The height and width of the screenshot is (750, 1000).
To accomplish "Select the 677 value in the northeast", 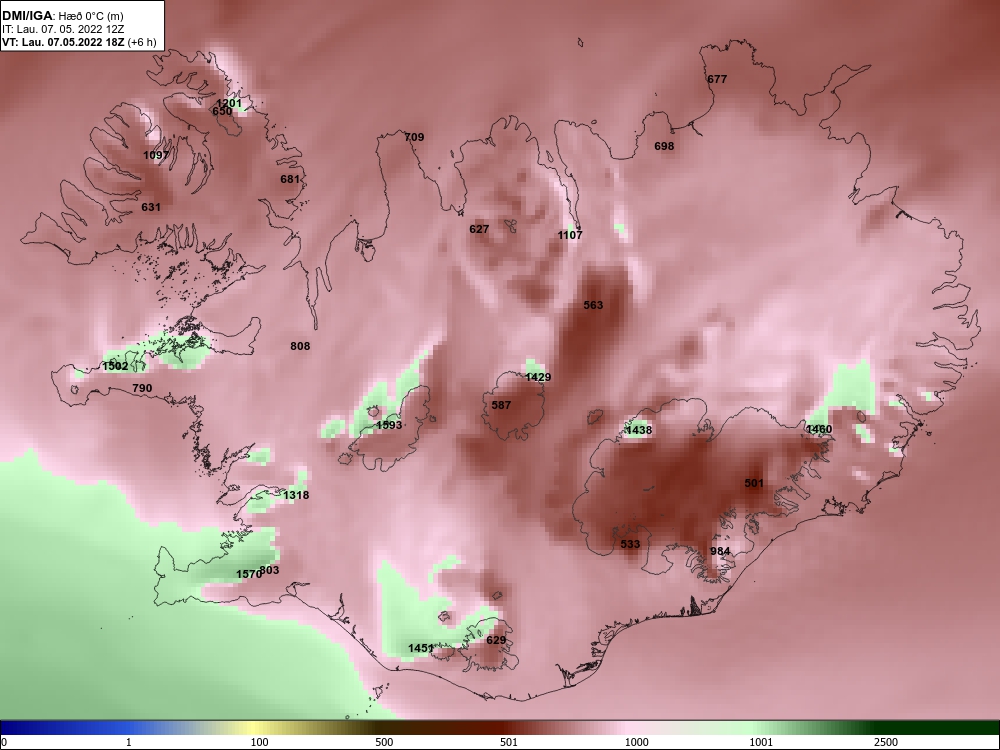I will coord(717,79).
